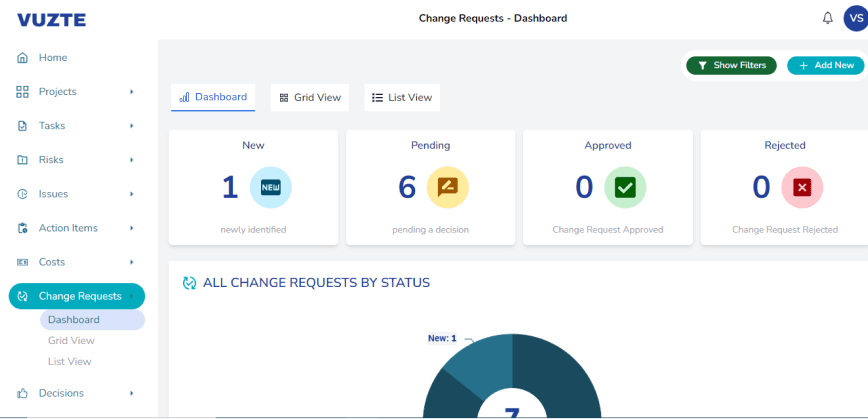Viewport: 868px width, 419px height.
Task: Click the change requests section refresh icon
Action: point(189,283)
